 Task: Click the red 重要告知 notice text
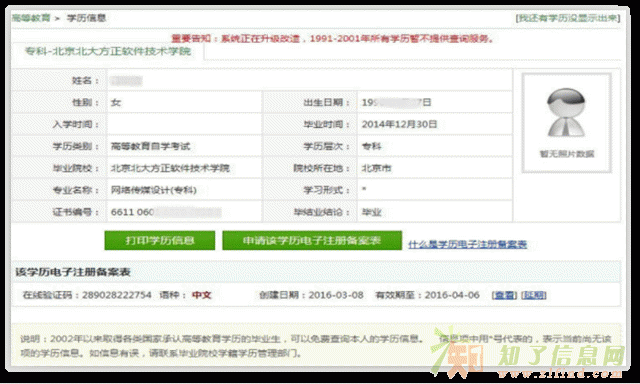[x=333, y=39]
